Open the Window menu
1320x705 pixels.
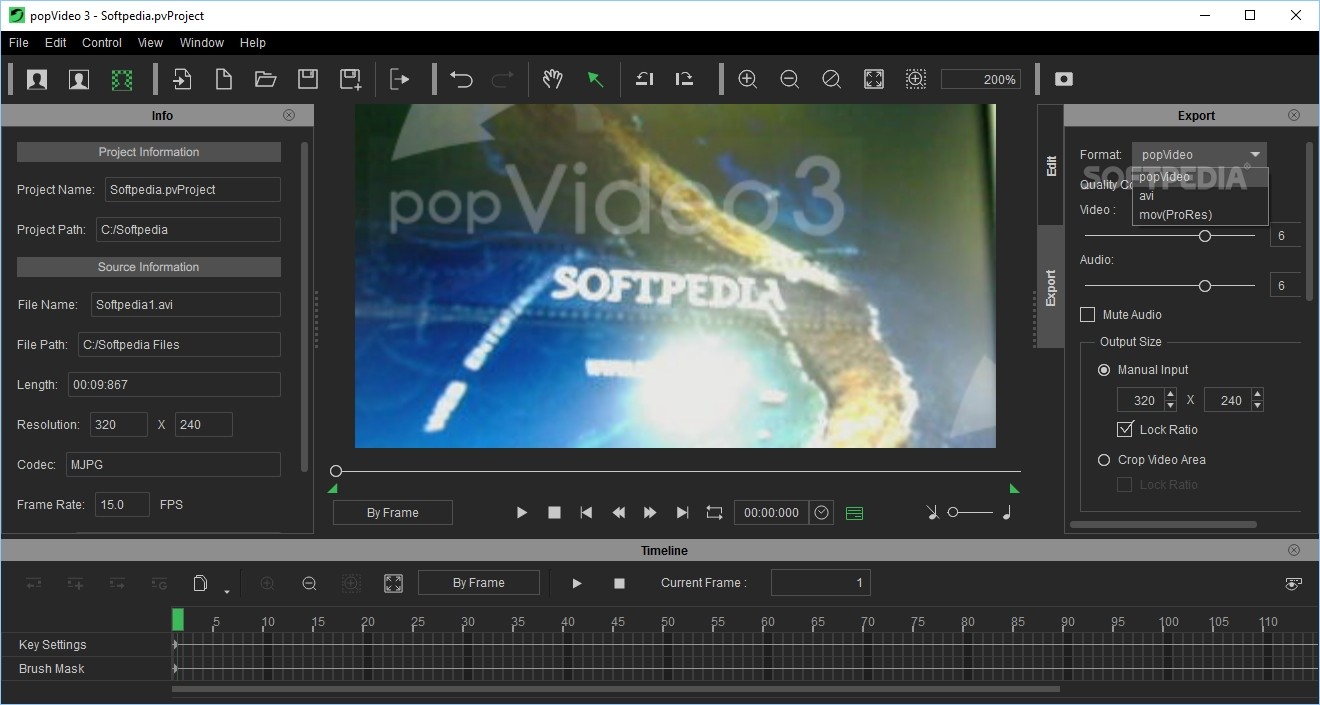point(202,43)
